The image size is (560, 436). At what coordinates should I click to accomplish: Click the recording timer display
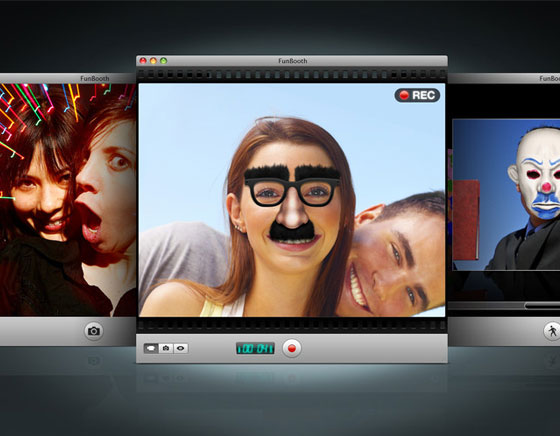click(x=255, y=348)
